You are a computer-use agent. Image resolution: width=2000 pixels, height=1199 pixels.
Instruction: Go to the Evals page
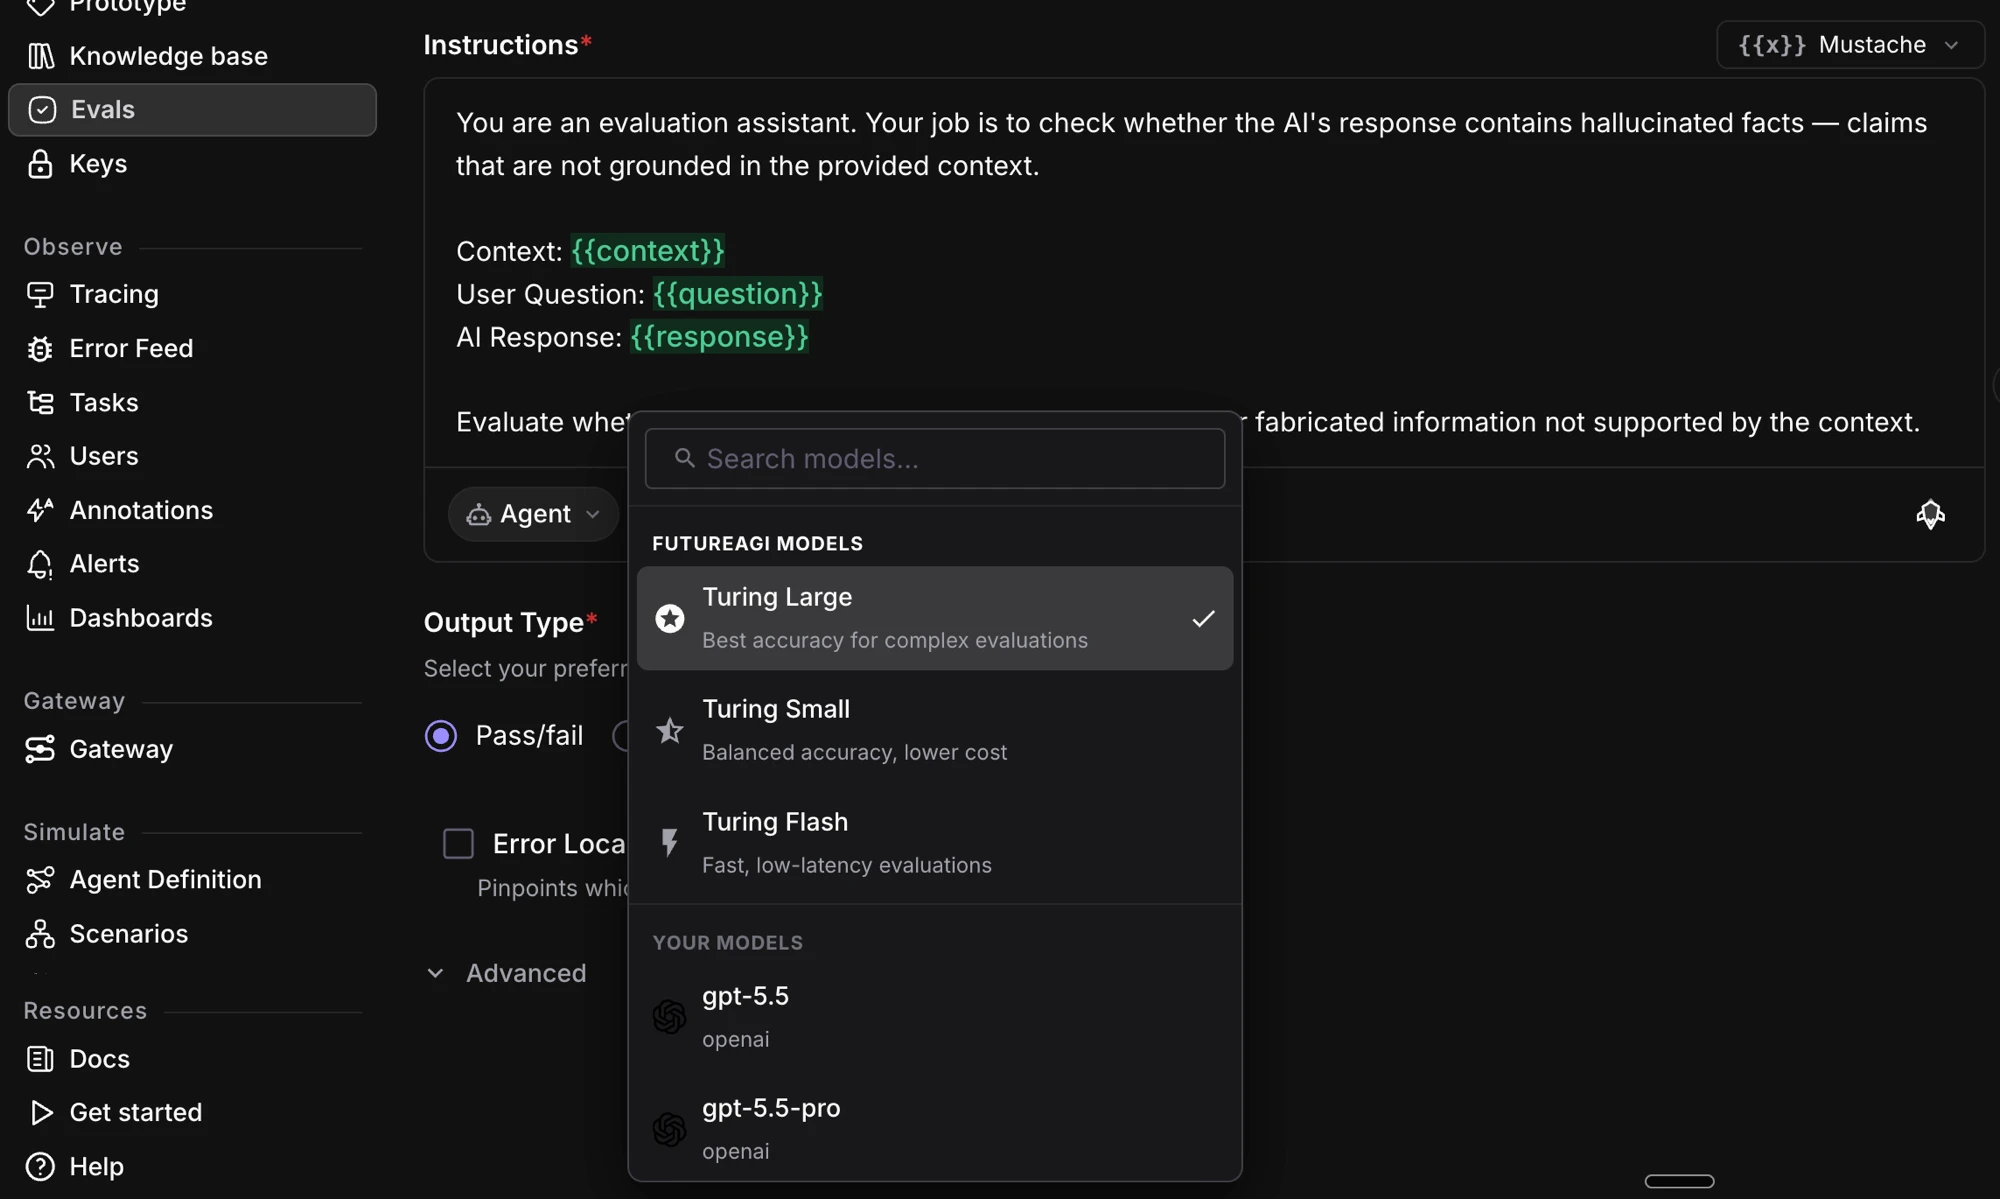[x=192, y=110]
